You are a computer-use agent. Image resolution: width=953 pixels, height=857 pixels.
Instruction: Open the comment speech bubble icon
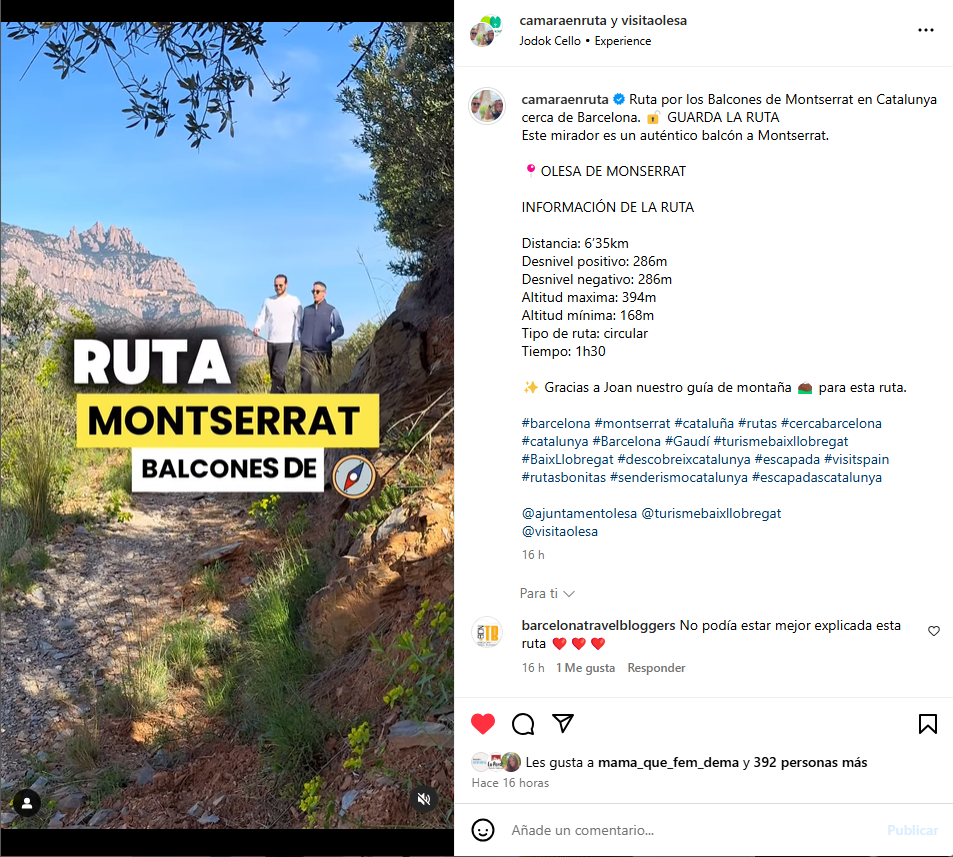(523, 724)
